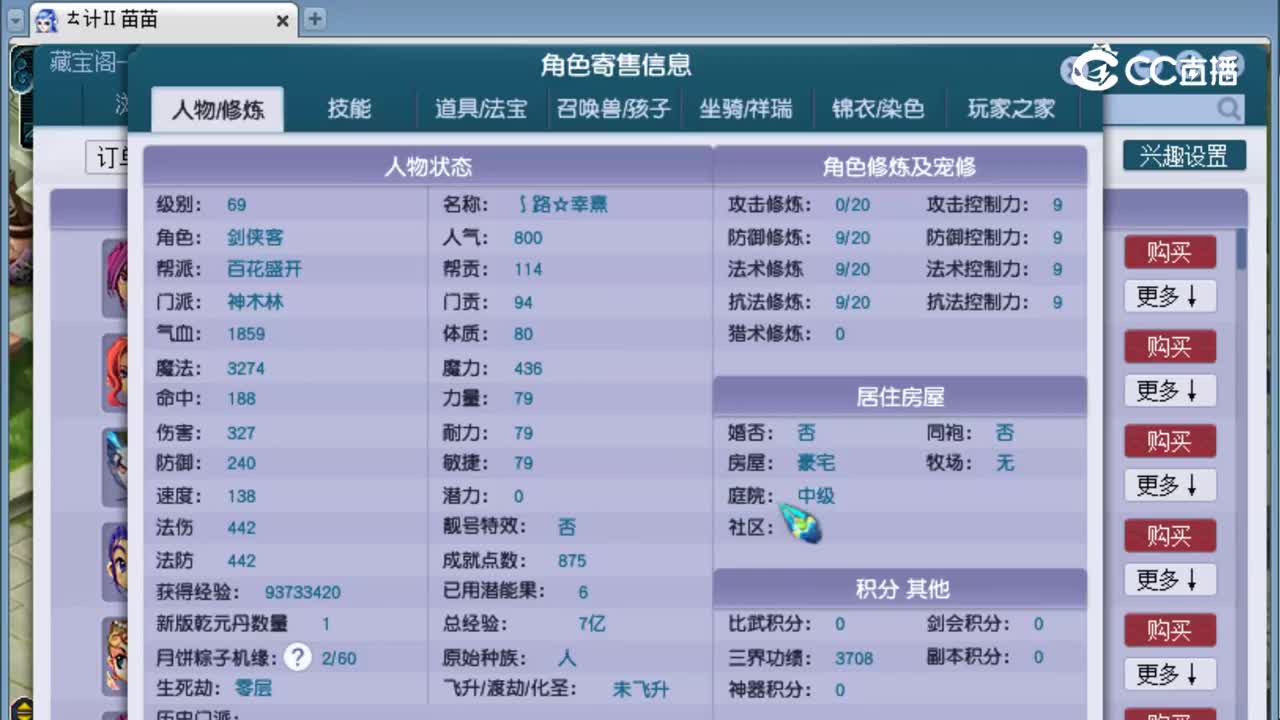Click the bottom 购买 button
This screenshot has height=720, width=1280.
[1169, 630]
